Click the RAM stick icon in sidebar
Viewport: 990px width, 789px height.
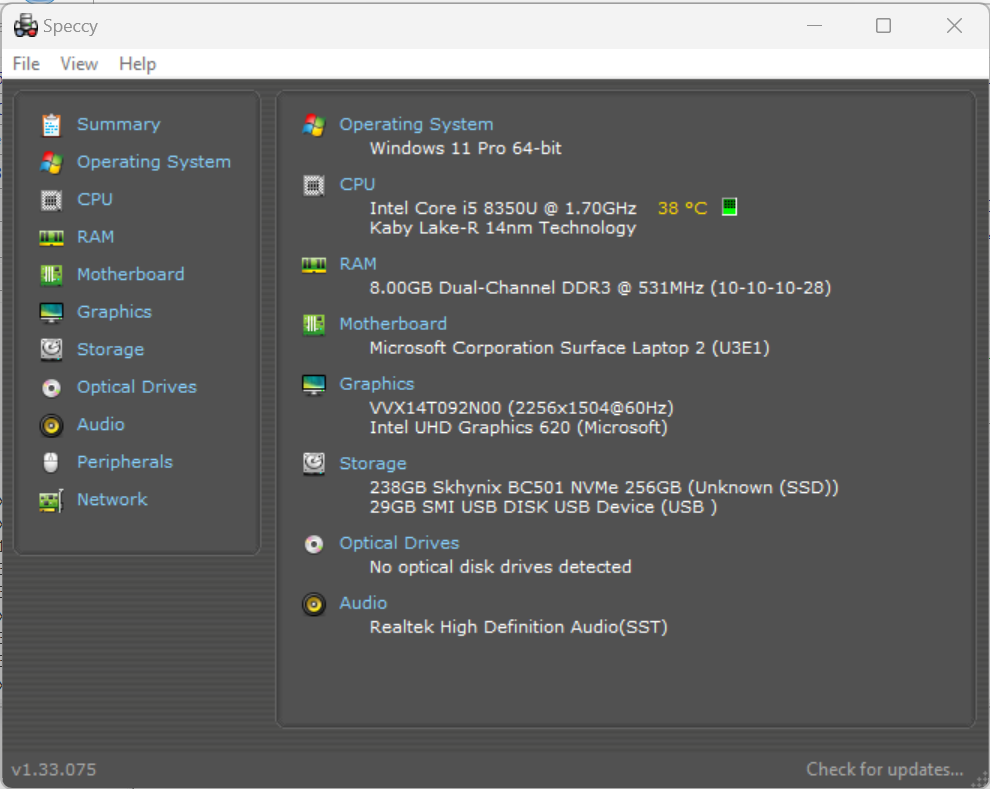pyautogui.click(x=51, y=237)
